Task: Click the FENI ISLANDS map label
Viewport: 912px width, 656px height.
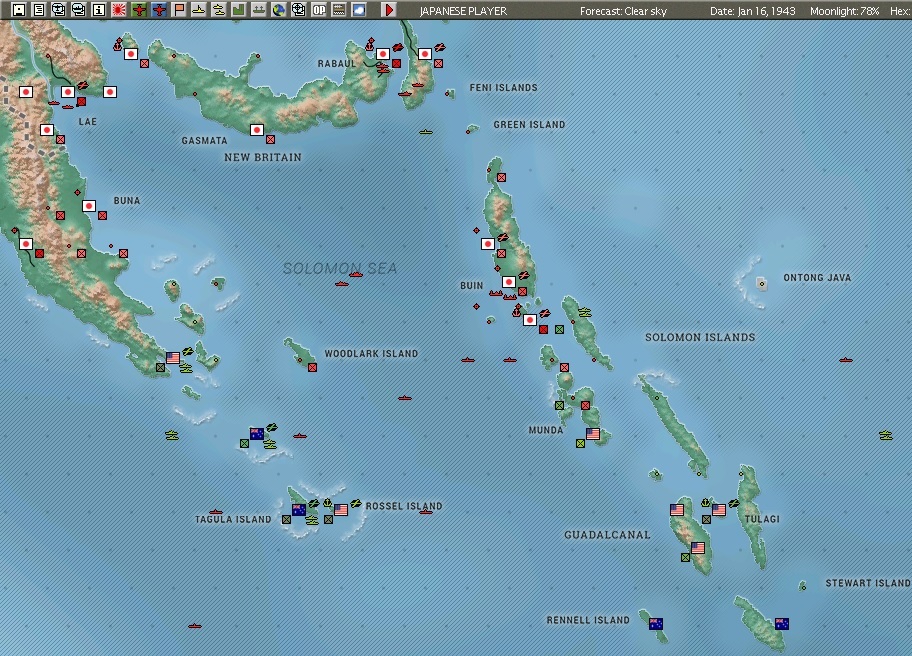Action: pos(504,87)
